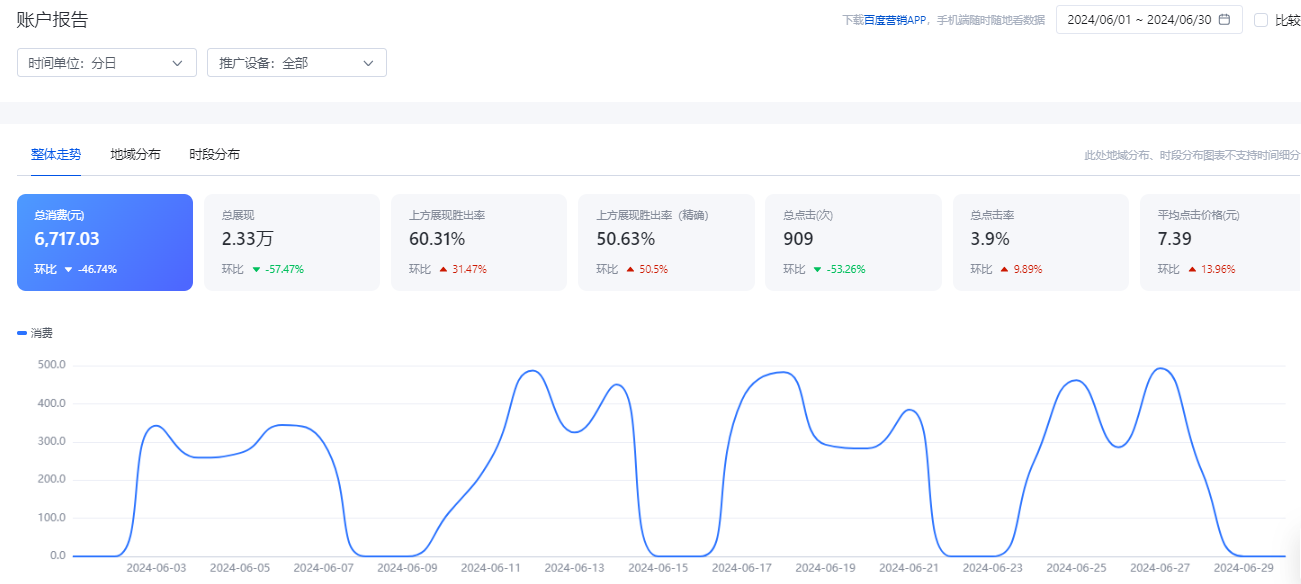This screenshot has height=584, width=1301.
Task: Enable the 比较 checkbox
Action: (x=1261, y=20)
